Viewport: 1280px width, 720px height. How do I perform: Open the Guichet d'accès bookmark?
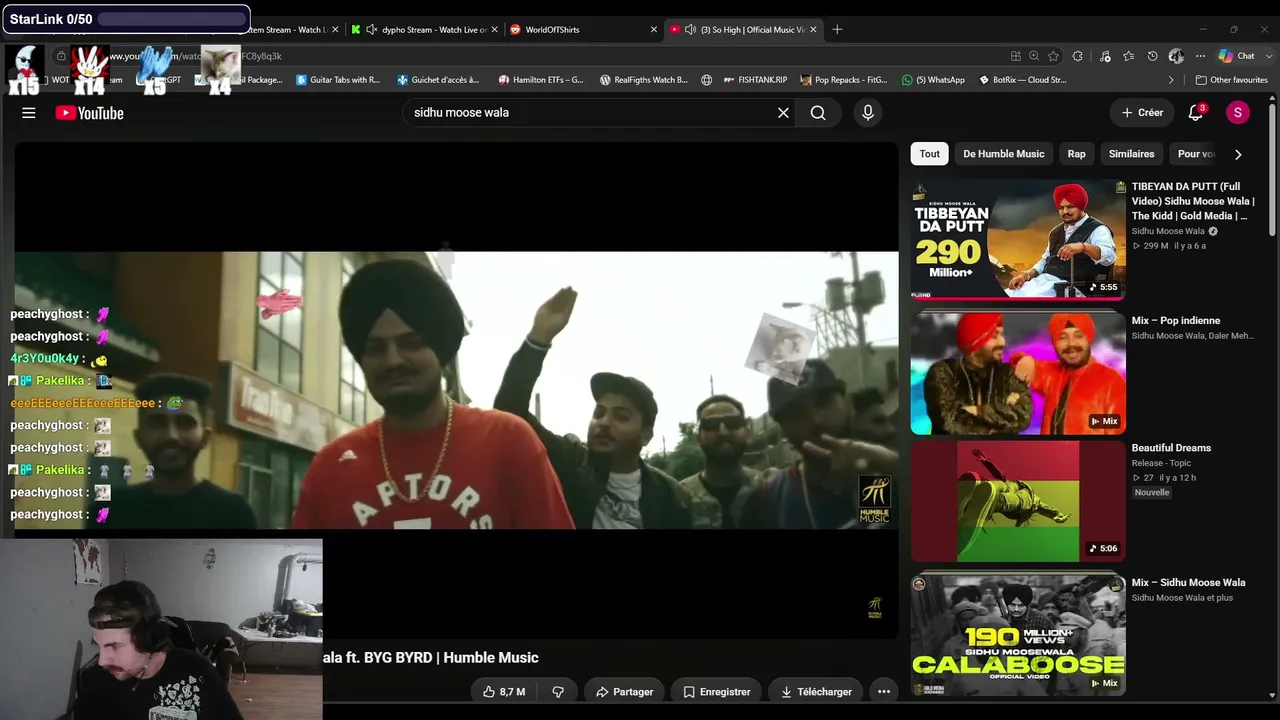coord(438,80)
